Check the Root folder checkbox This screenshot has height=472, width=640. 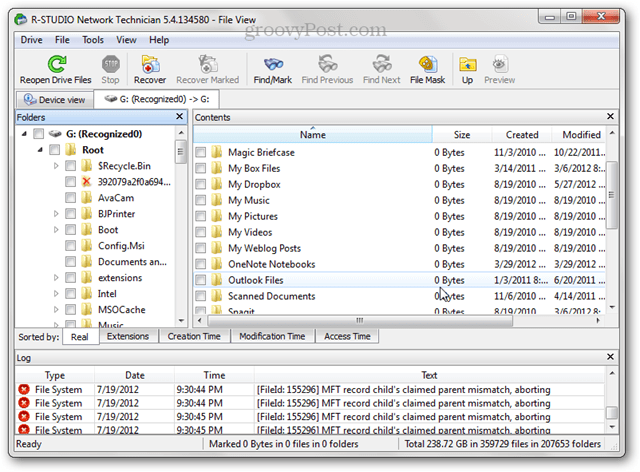tap(54, 150)
